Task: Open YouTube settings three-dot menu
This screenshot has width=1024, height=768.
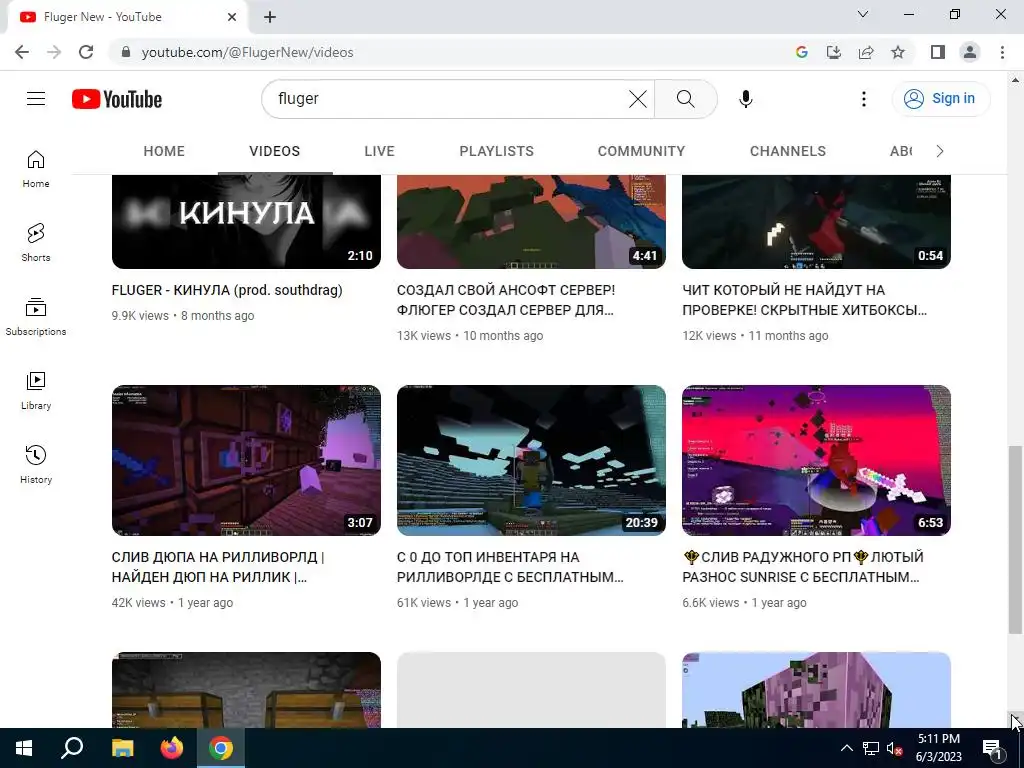Action: pos(863,99)
